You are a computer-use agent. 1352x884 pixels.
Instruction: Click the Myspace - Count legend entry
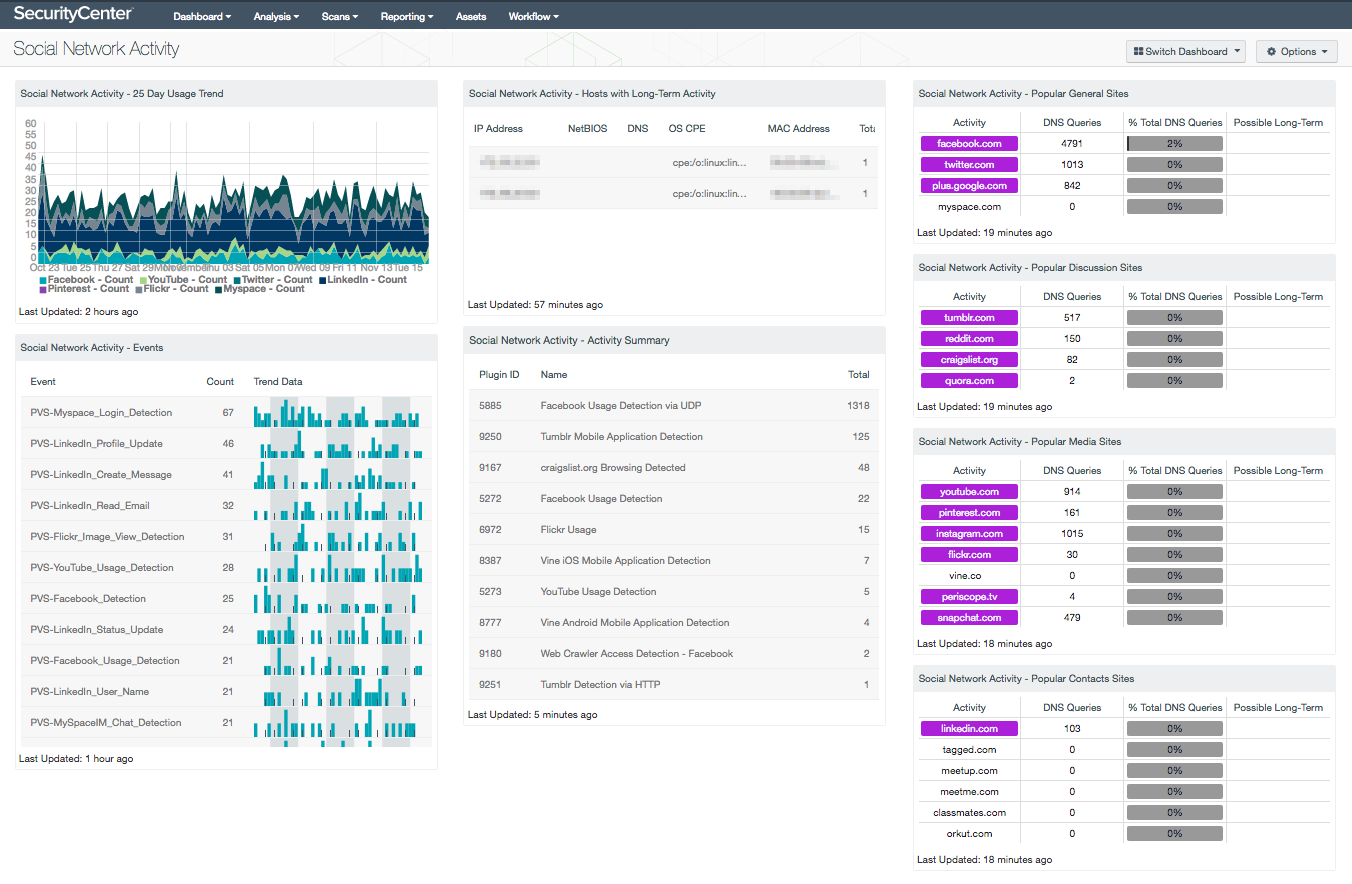pos(260,289)
